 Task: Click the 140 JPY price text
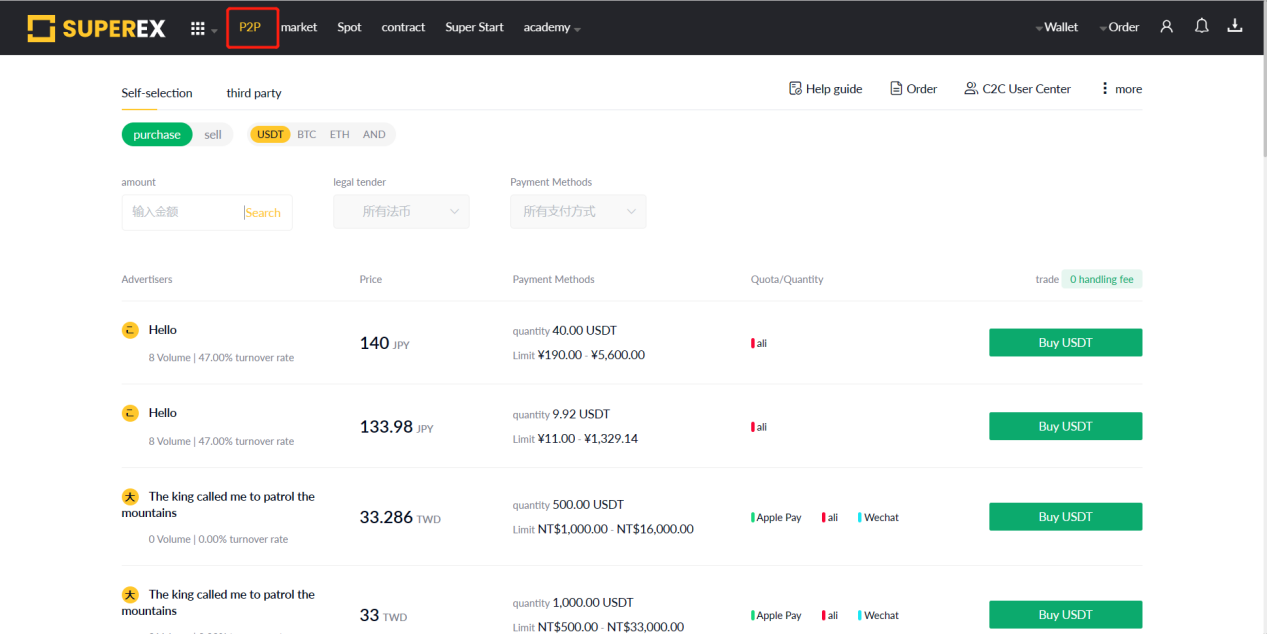tap(384, 344)
